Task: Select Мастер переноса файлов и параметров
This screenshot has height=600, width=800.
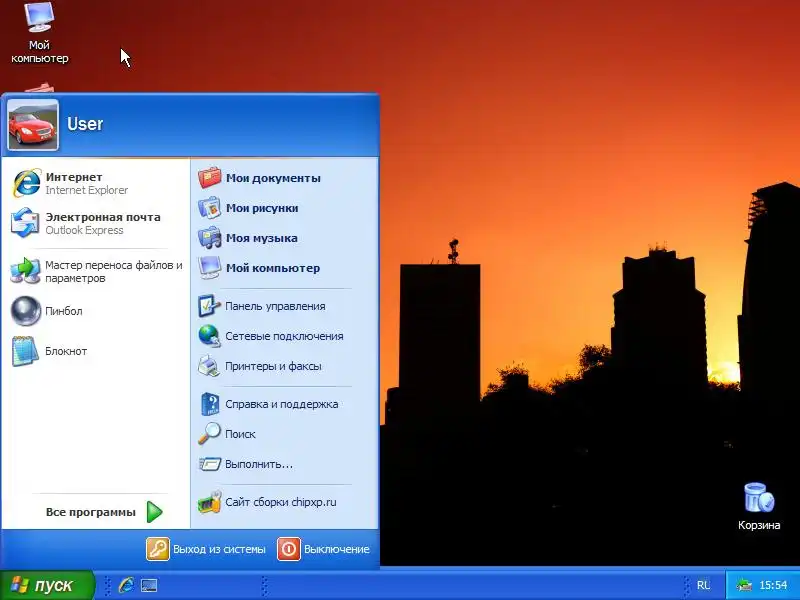Action: (x=96, y=271)
